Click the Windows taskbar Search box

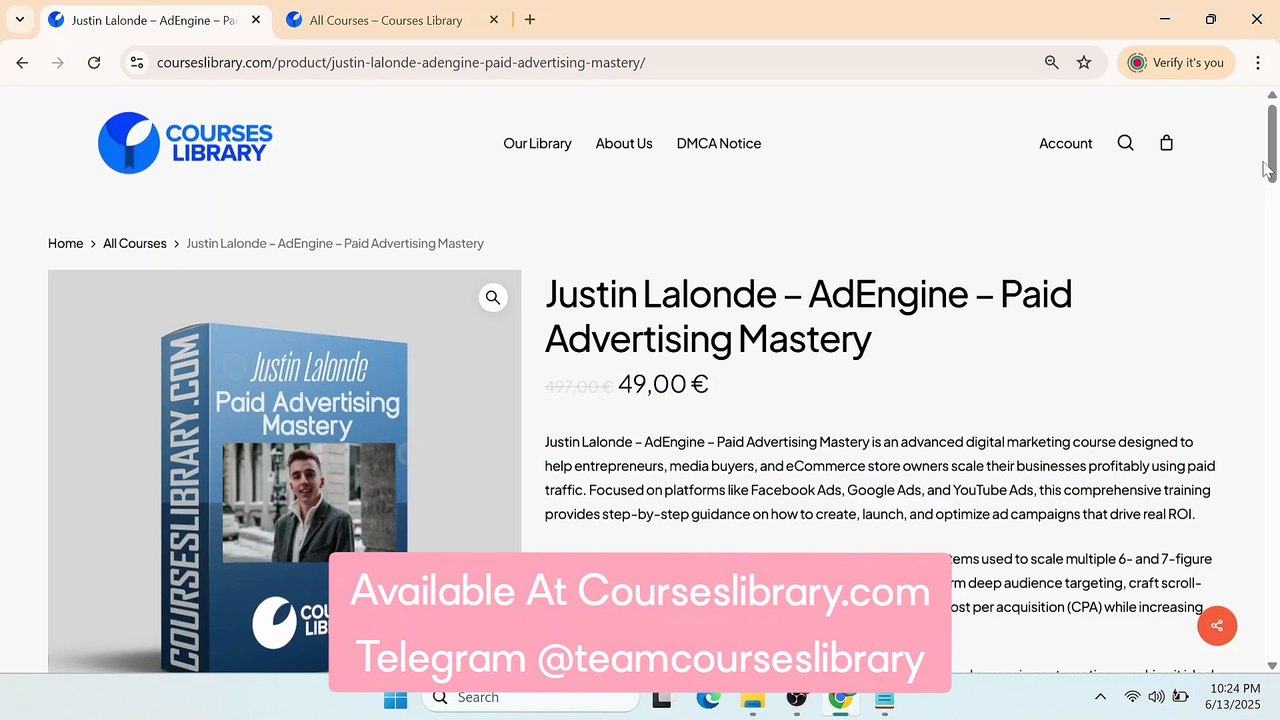point(530,698)
